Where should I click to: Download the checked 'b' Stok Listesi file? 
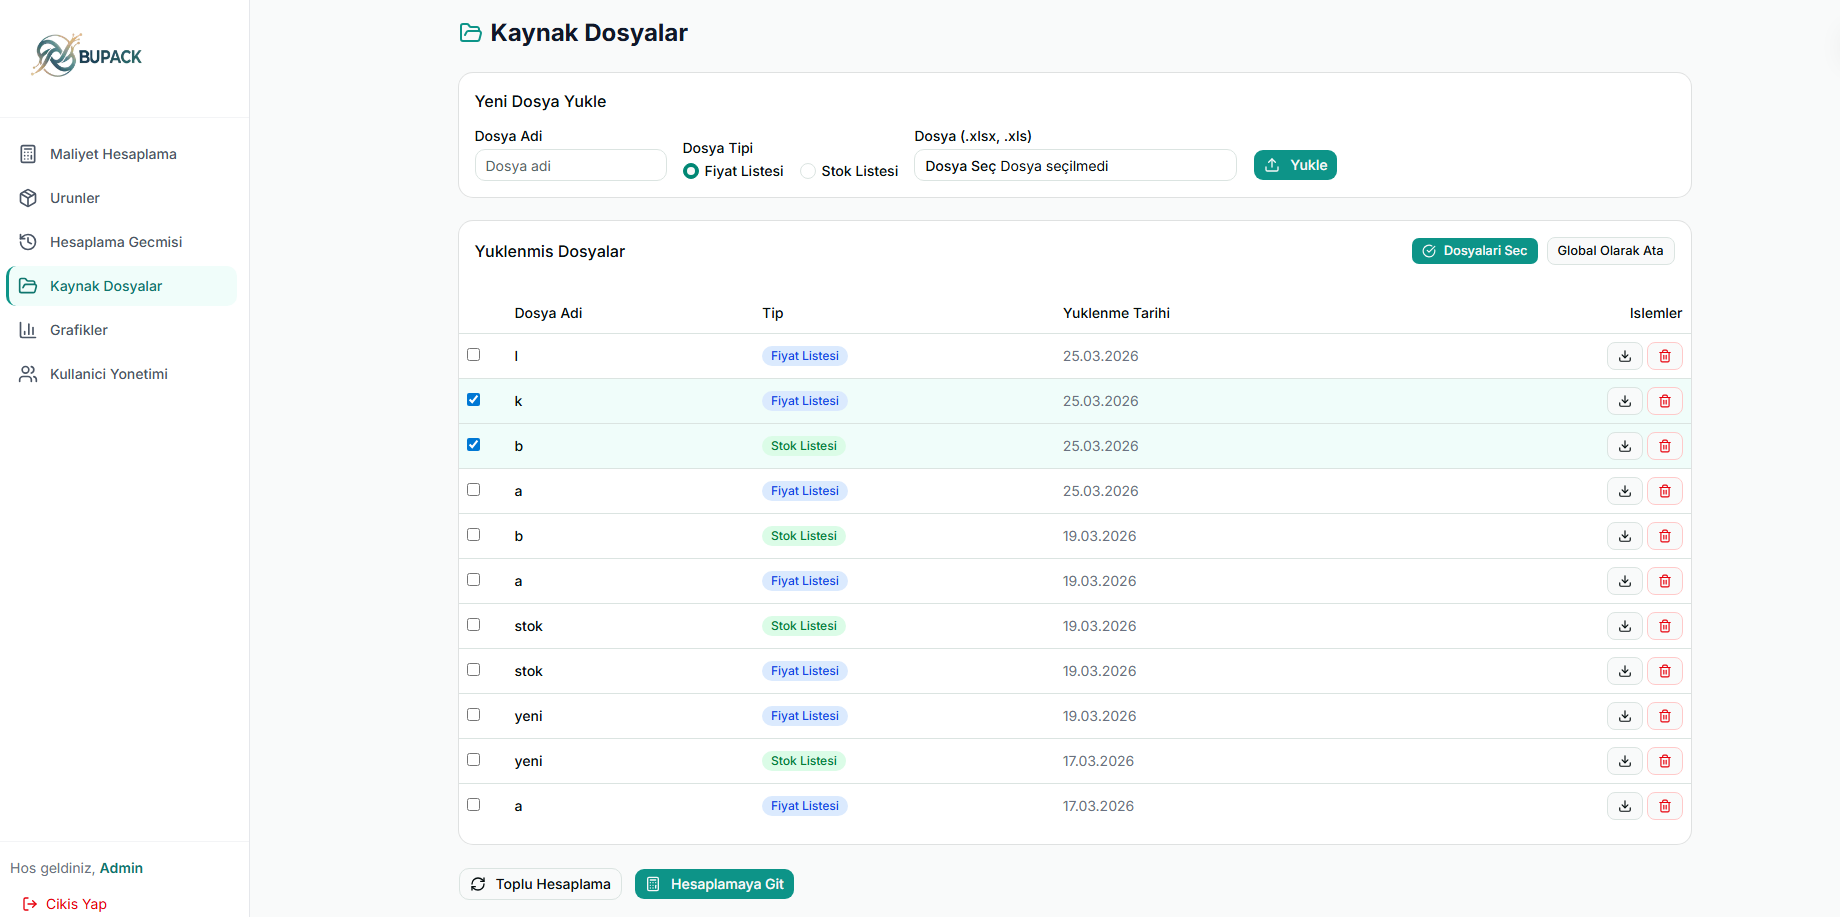tap(1624, 446)
